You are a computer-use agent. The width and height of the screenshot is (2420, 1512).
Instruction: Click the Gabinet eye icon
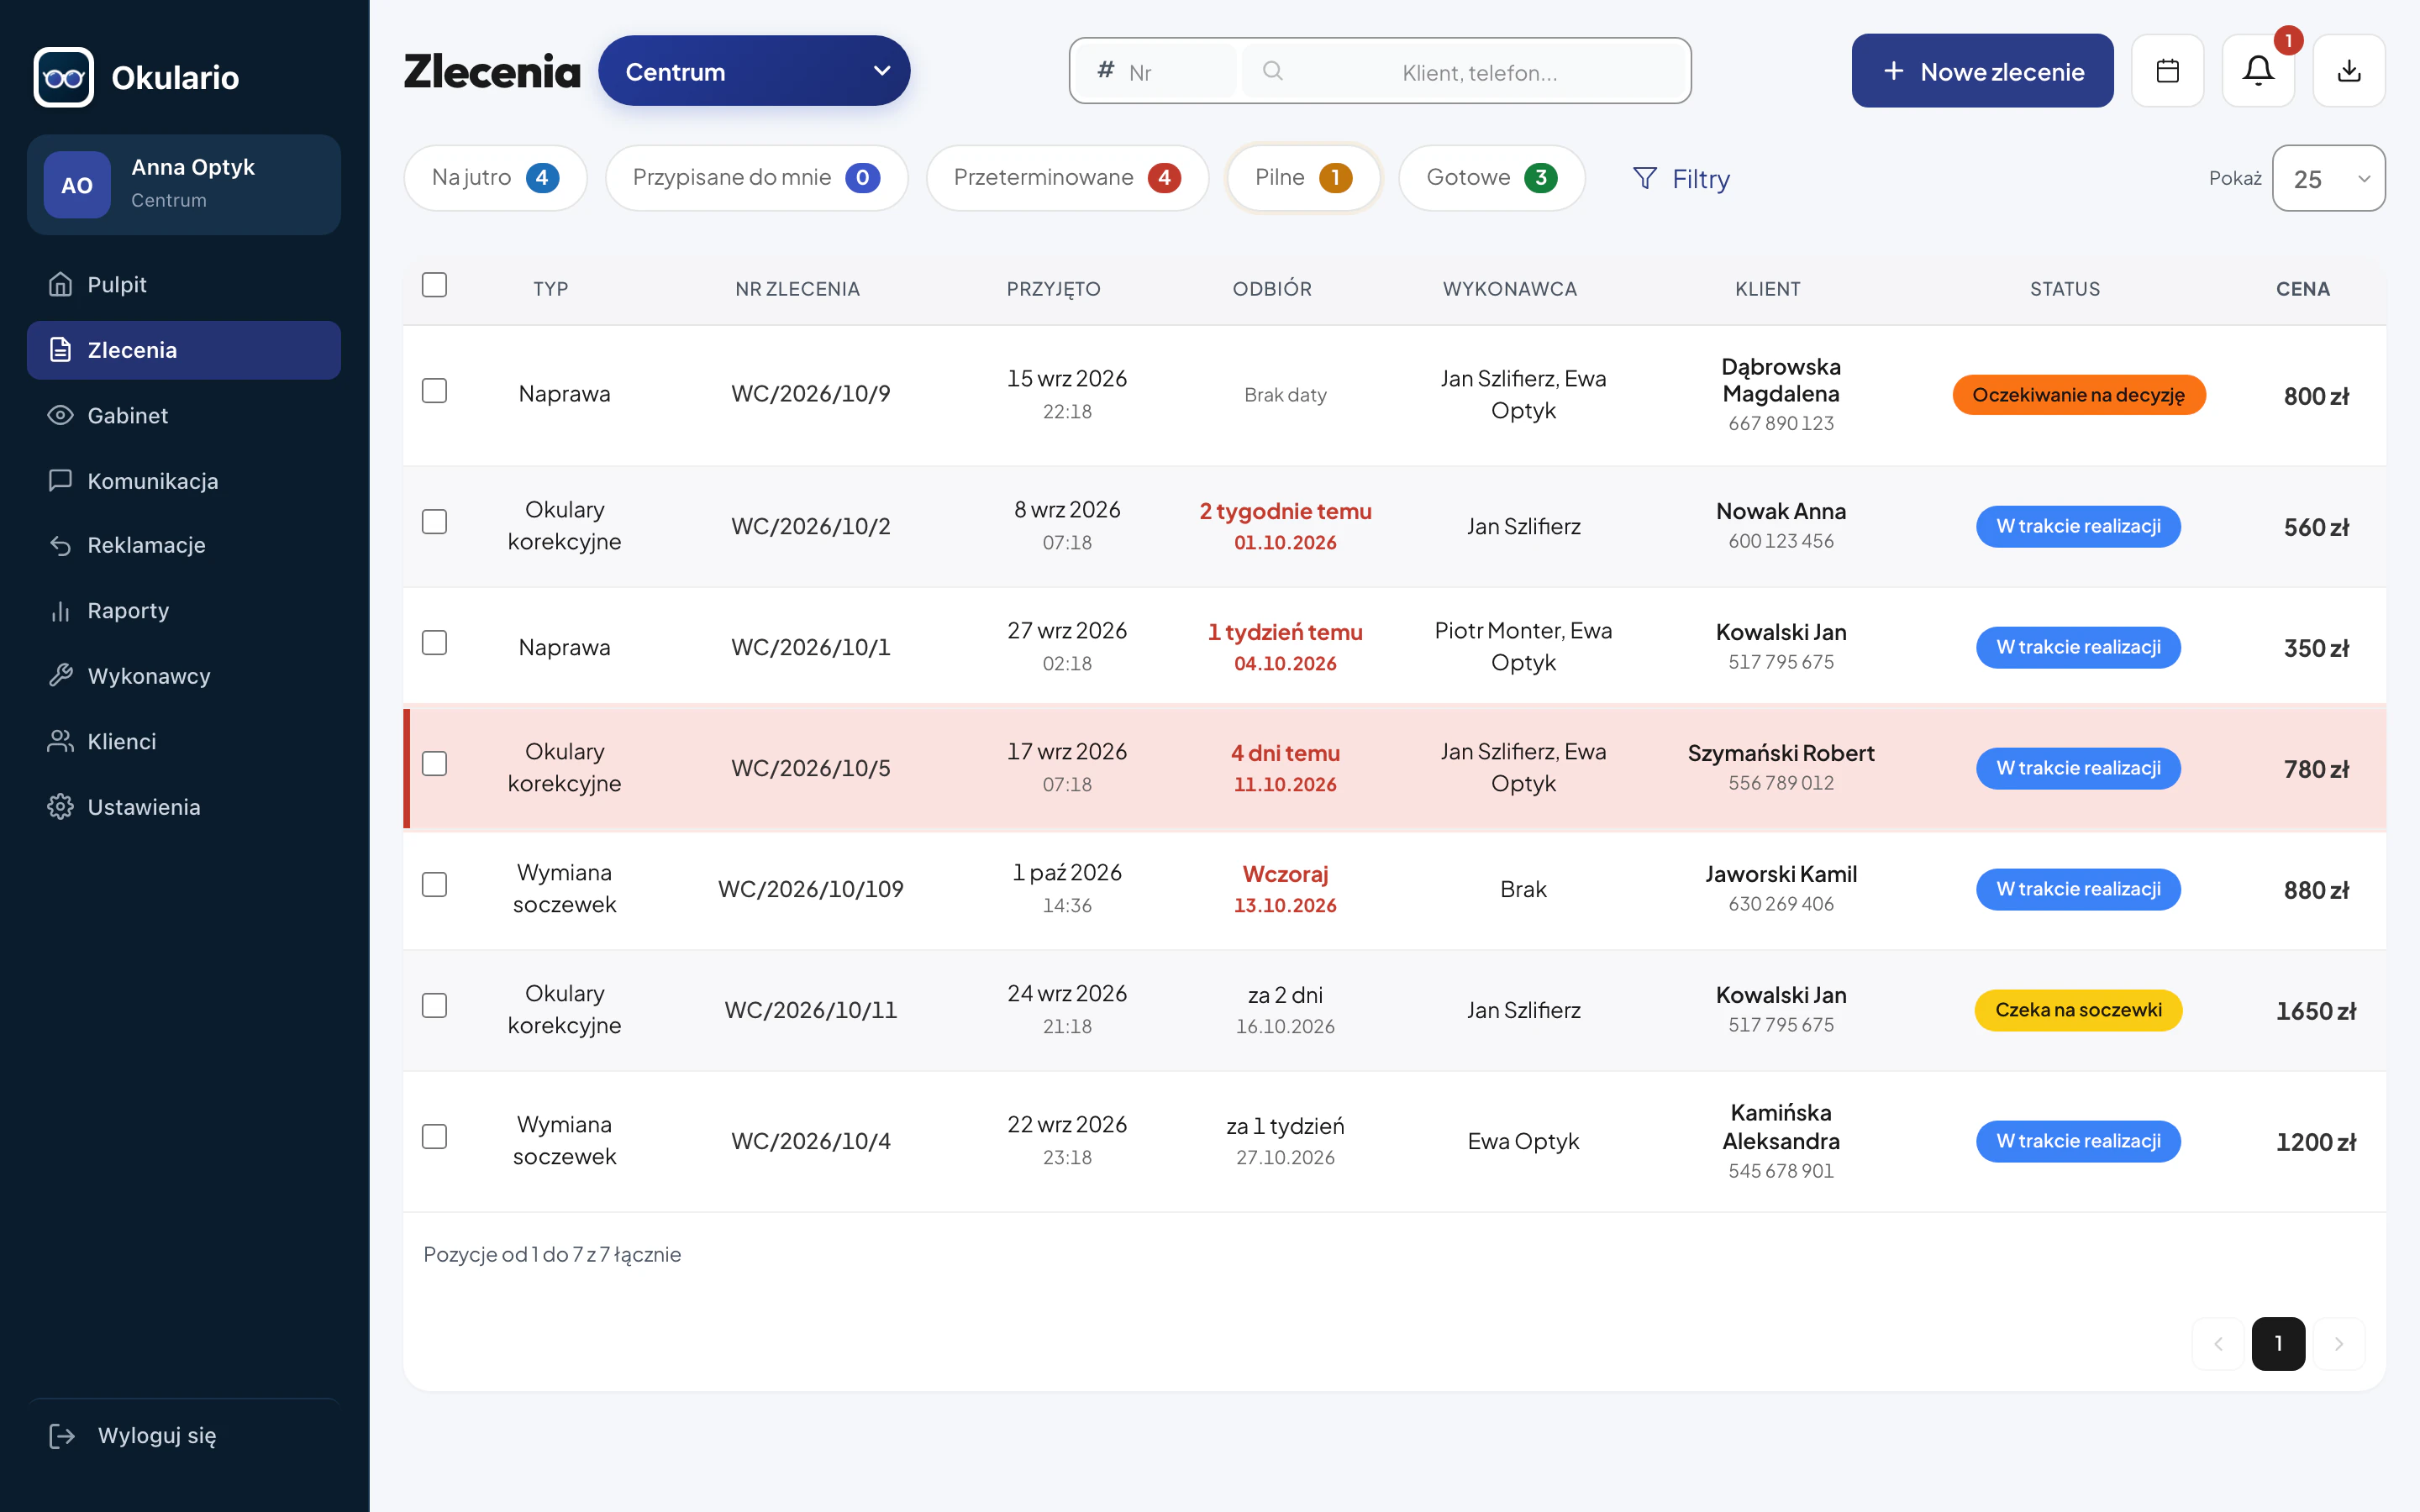pyautogui.click(x=60, y=415)
